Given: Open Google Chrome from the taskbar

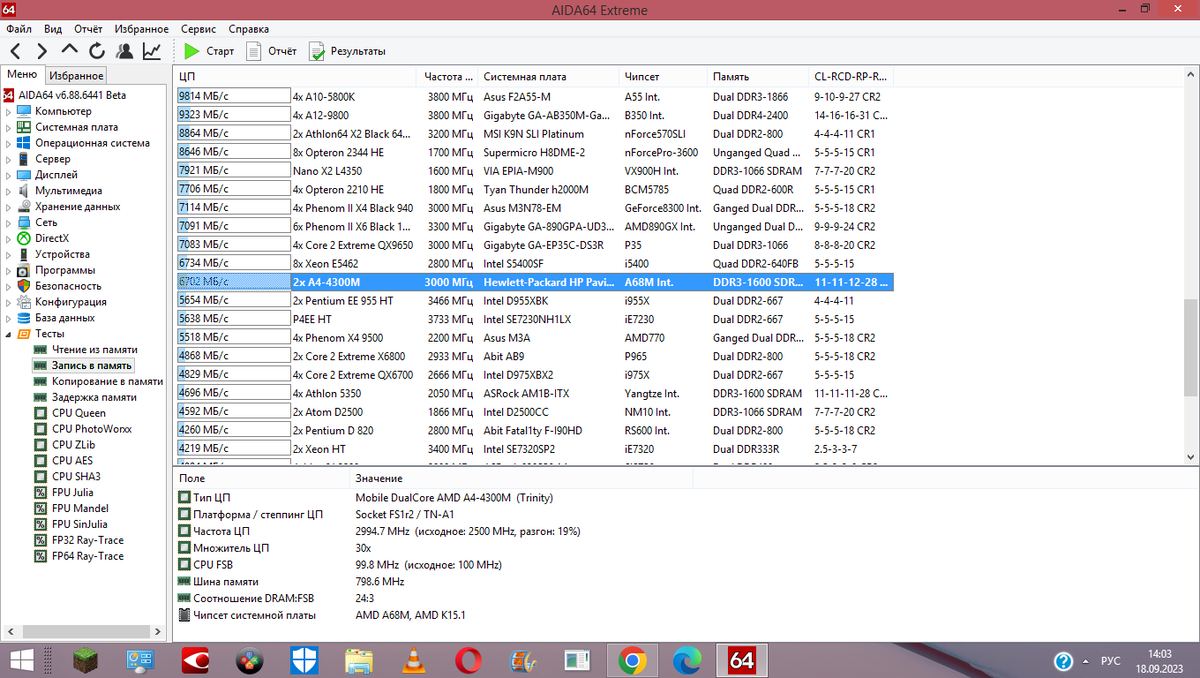Looking at the screenshot, I should click(632, 661).
